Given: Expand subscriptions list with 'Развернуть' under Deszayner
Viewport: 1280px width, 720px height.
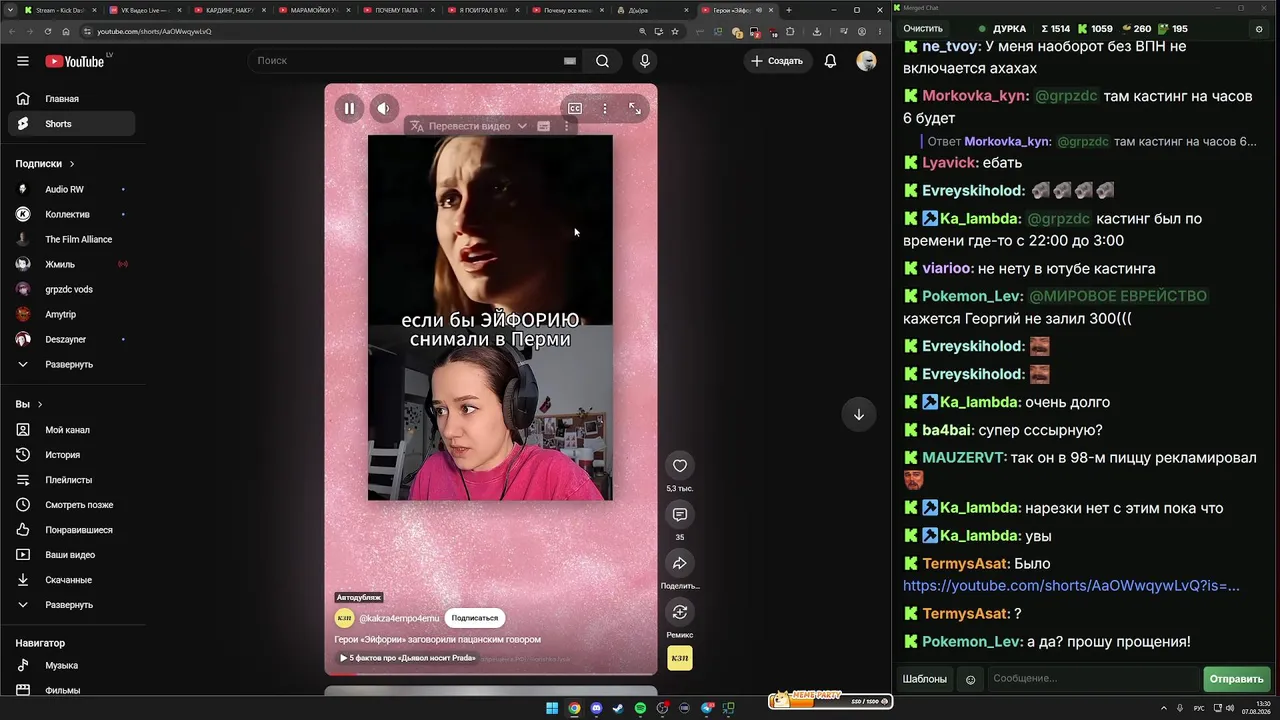Looking at the screenshot, I should coord(70,364).
